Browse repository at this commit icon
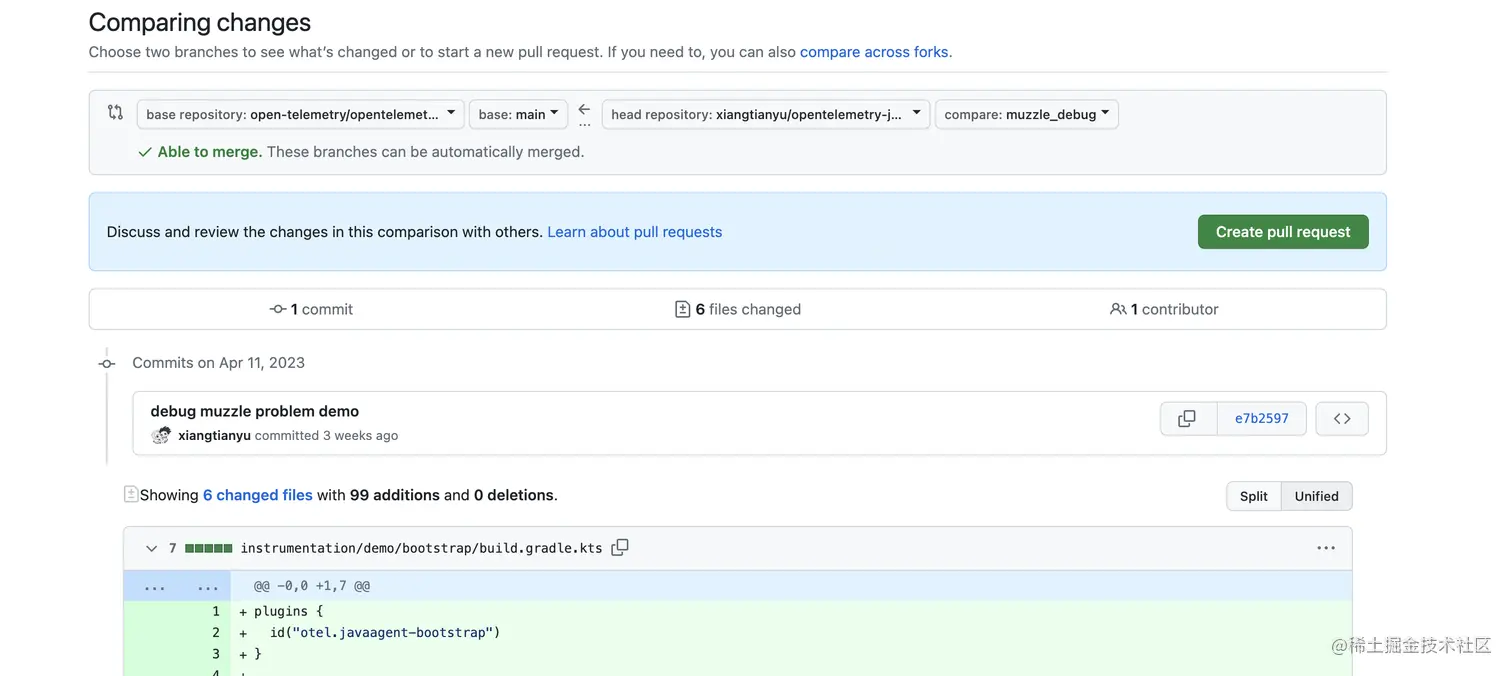 [1342, 419]
